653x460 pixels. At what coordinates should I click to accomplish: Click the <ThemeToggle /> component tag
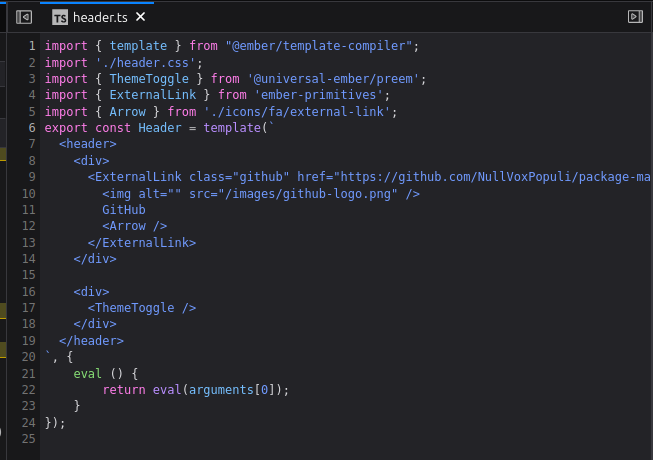142,308
